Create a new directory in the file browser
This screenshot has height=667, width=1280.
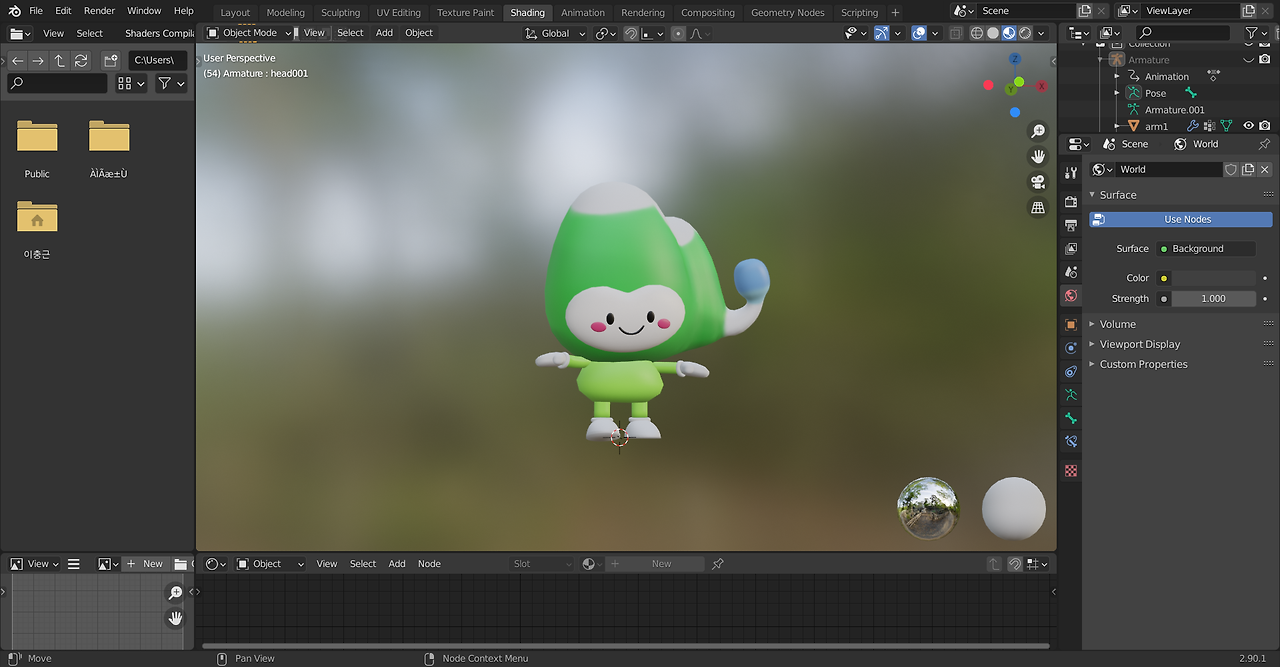tap(110, 60)
